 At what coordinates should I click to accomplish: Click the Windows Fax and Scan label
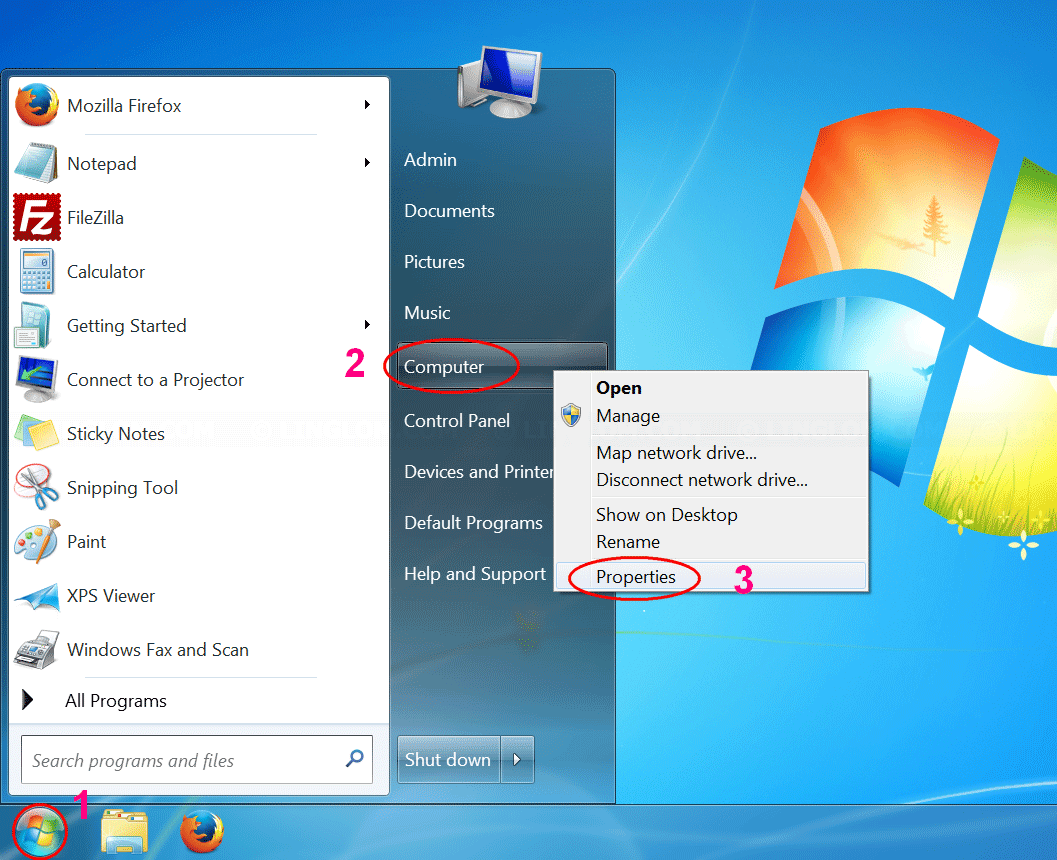click(x=158, y=650)
